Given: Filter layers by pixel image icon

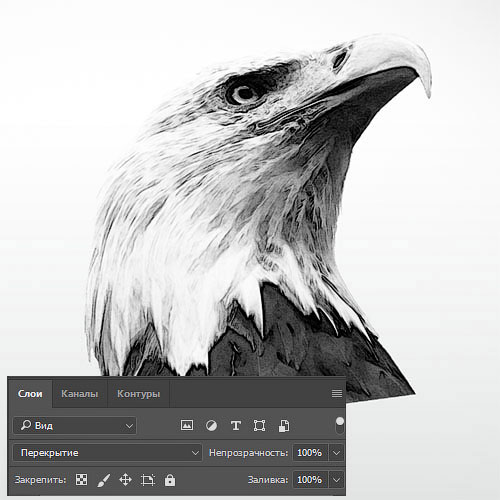Looking at the screenshot, I should point(187,425).
